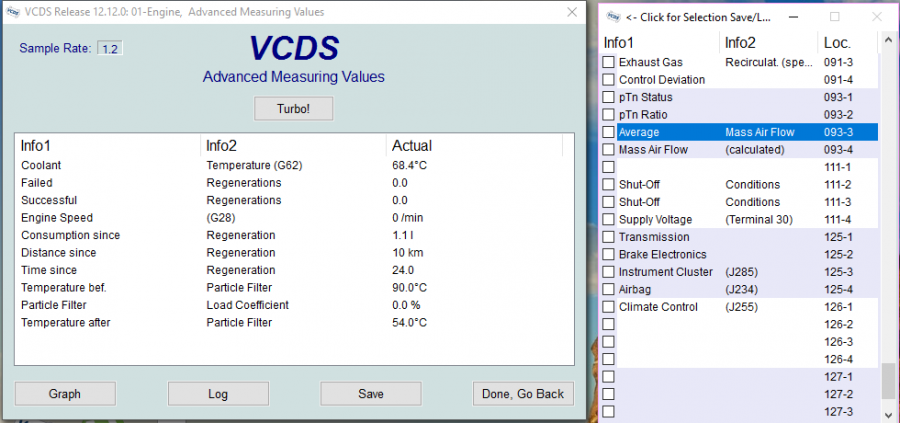Image resolution: width=900 pixels, height=423 pixels.
Task: Tick the Transmission 125-1 checkbox
Action: (x=608, y=237)
